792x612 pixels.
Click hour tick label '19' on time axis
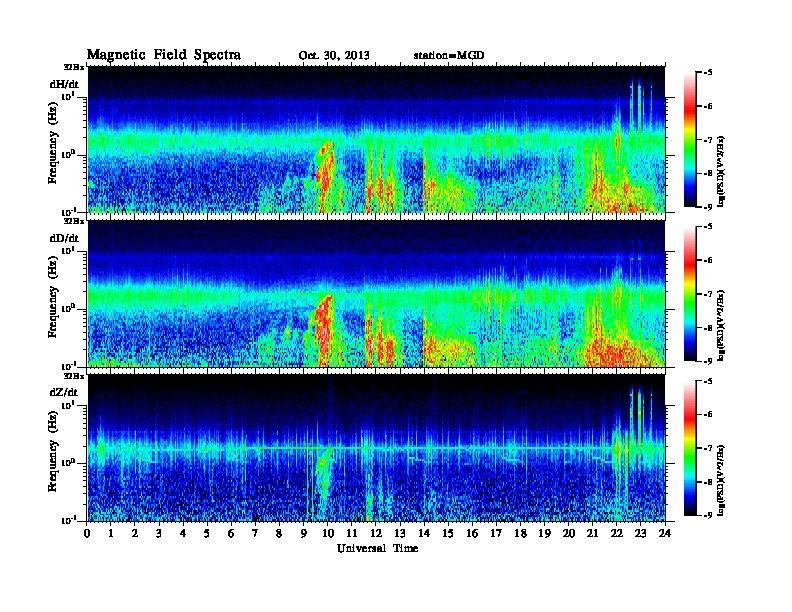[544, 533]
